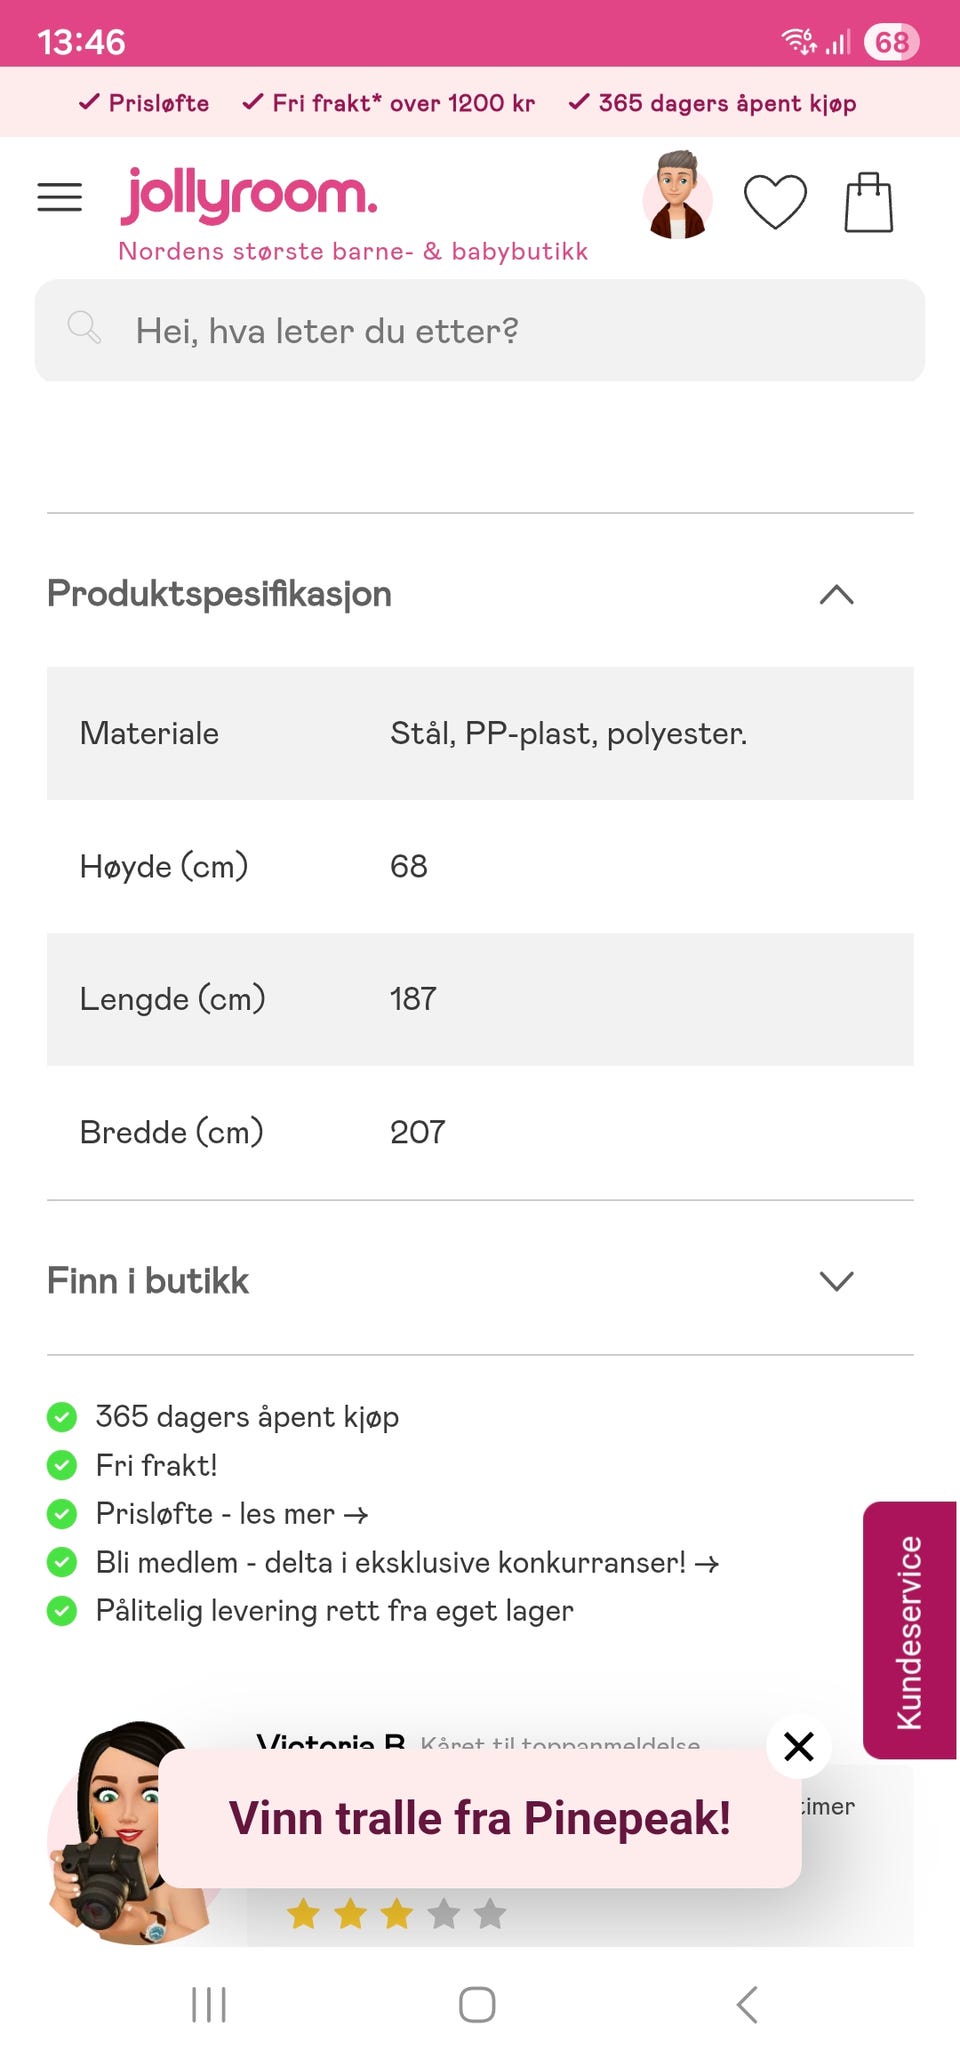Open the wishlist heart icon
Screen dimensions: 960x2059
tap(775, 201)
